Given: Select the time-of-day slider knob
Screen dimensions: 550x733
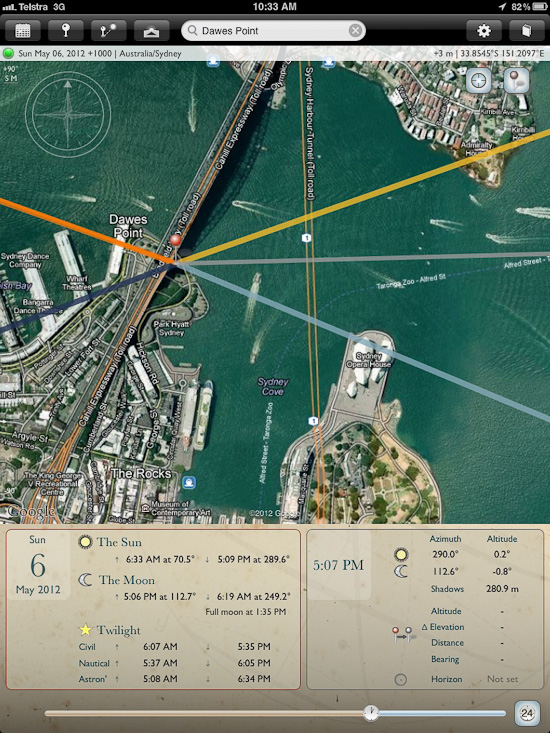Looking at the screenshot, I should click(371, 713).
